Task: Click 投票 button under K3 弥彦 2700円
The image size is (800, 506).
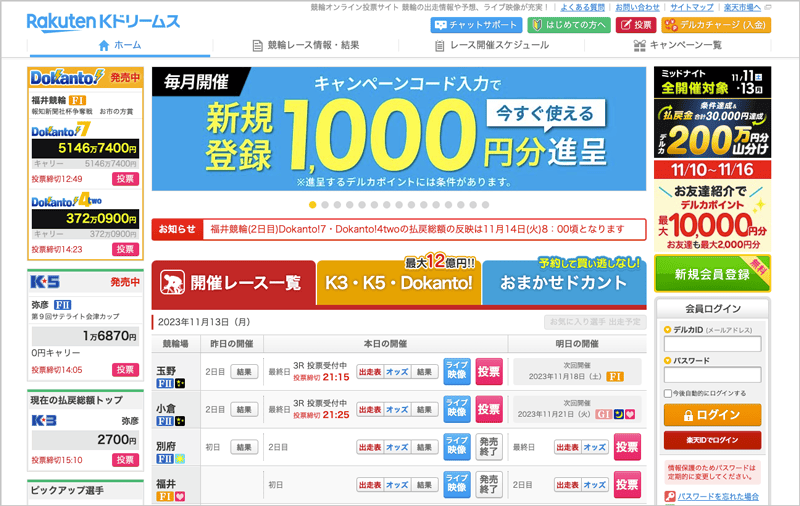Action: 126,460
